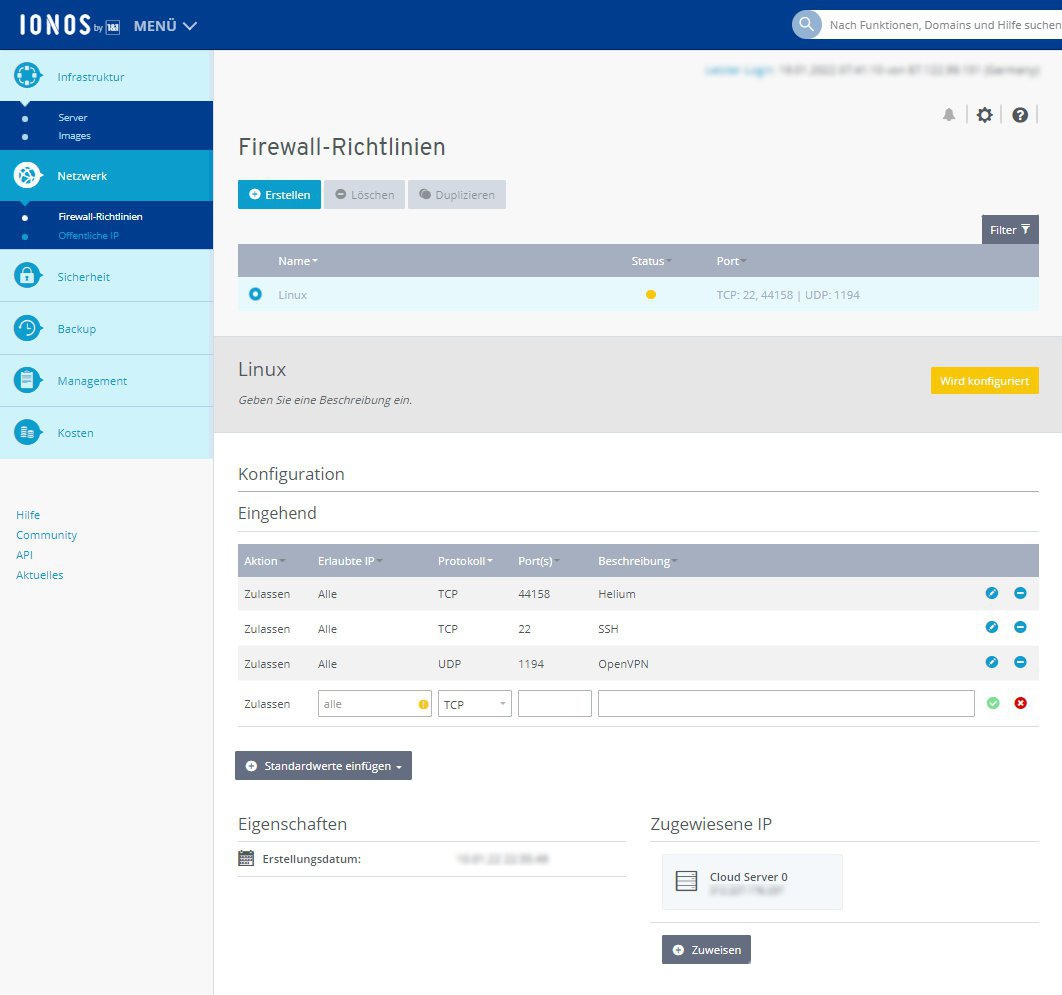Open the Backup sidebar section
This screenshot has width=1062, height=995.
point(76,329)
